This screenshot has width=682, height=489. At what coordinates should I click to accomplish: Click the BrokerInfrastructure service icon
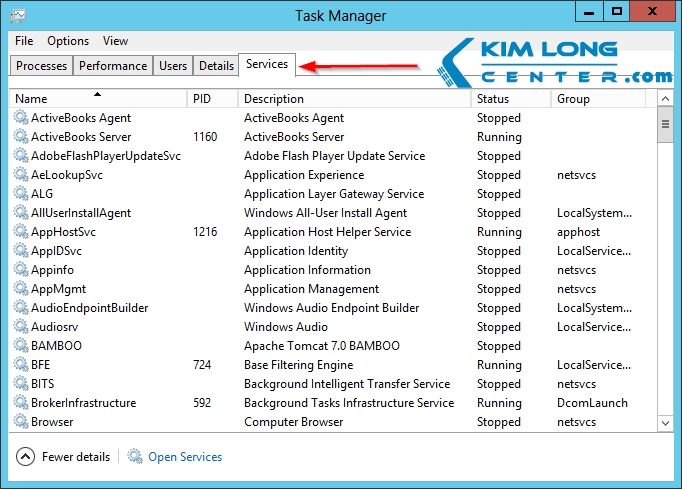coord(21,403)
